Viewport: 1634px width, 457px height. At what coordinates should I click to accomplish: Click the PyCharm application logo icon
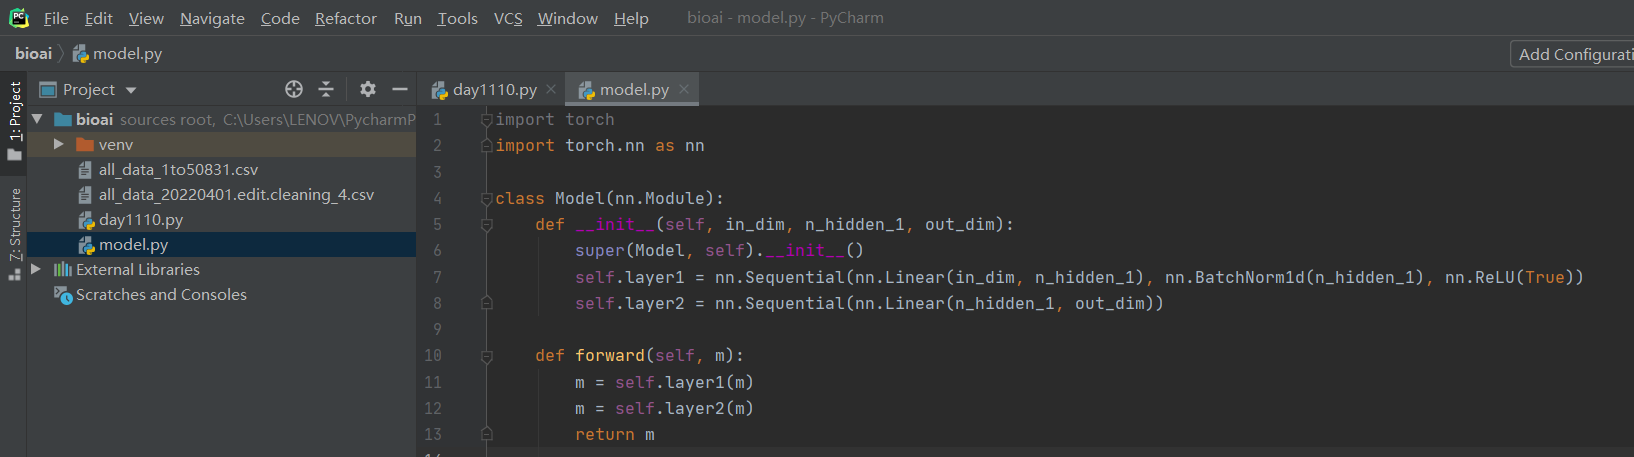19,18
